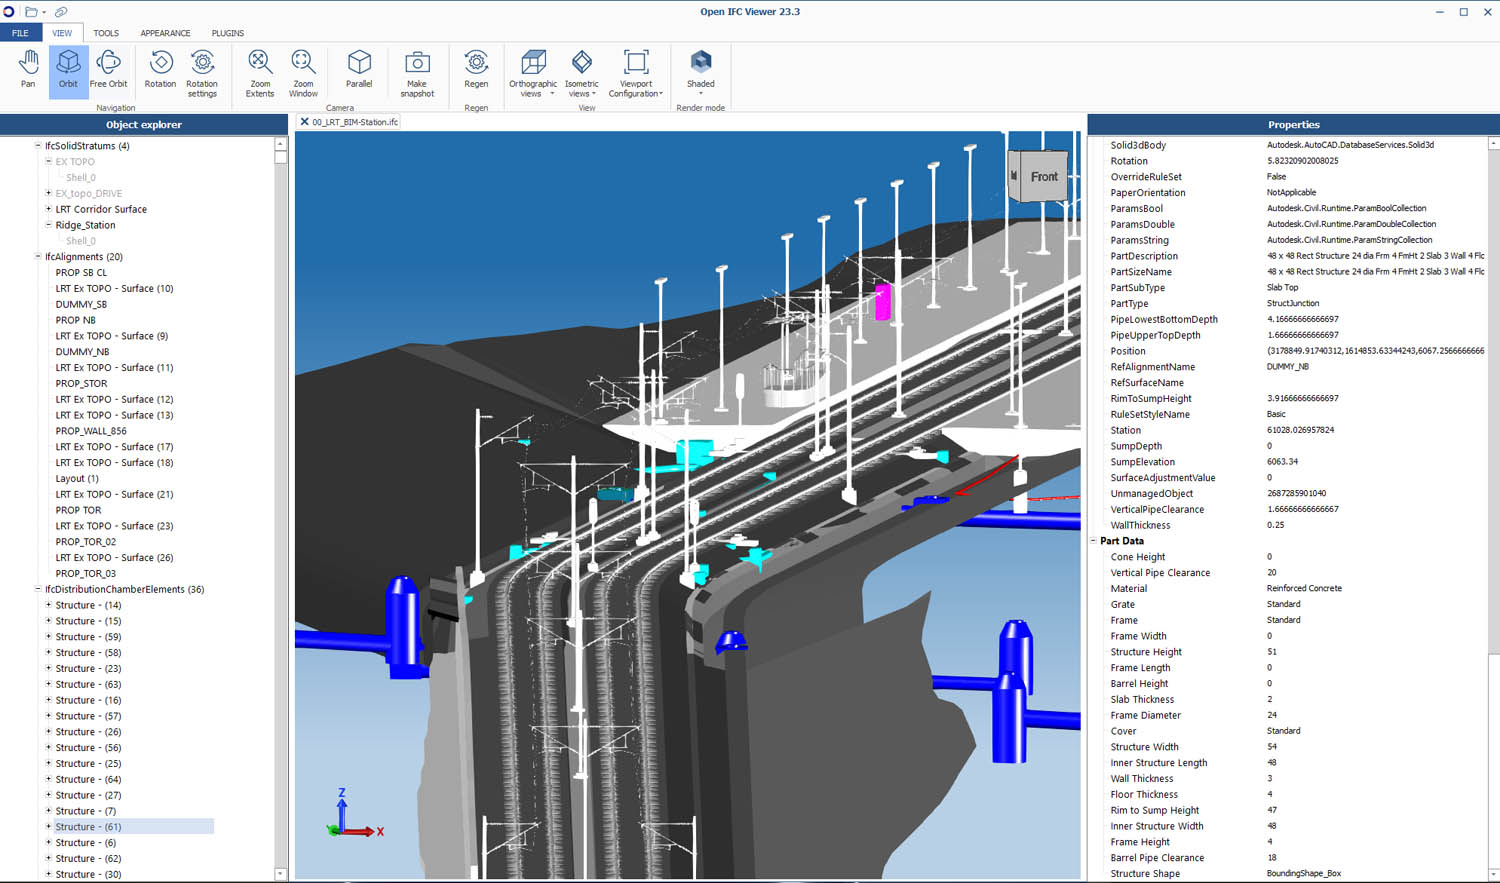The height and width of the screenshot is (883, 1500).
Task: Click the link icon in title bar
Action: [61, 12]
